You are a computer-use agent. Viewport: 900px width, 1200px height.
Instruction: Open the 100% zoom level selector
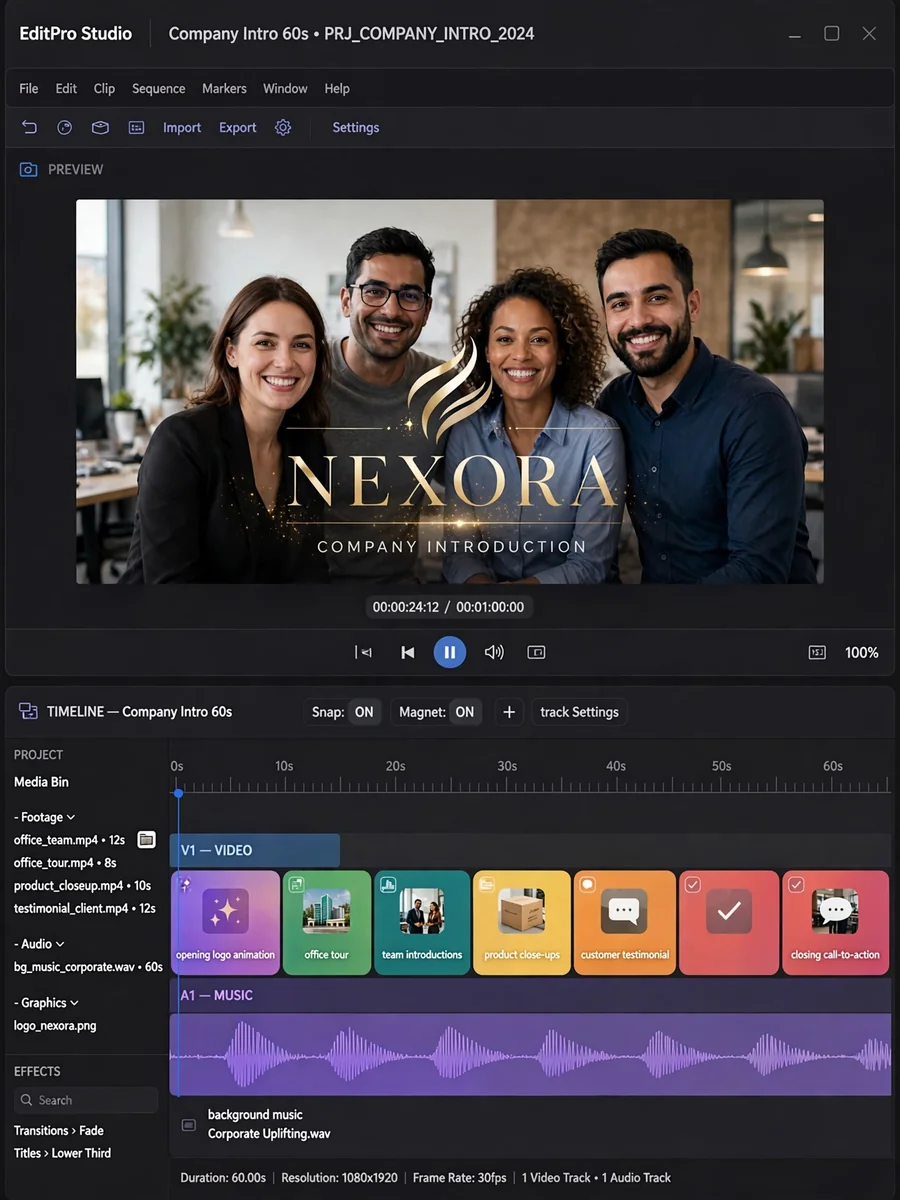(x=862, y=653)
